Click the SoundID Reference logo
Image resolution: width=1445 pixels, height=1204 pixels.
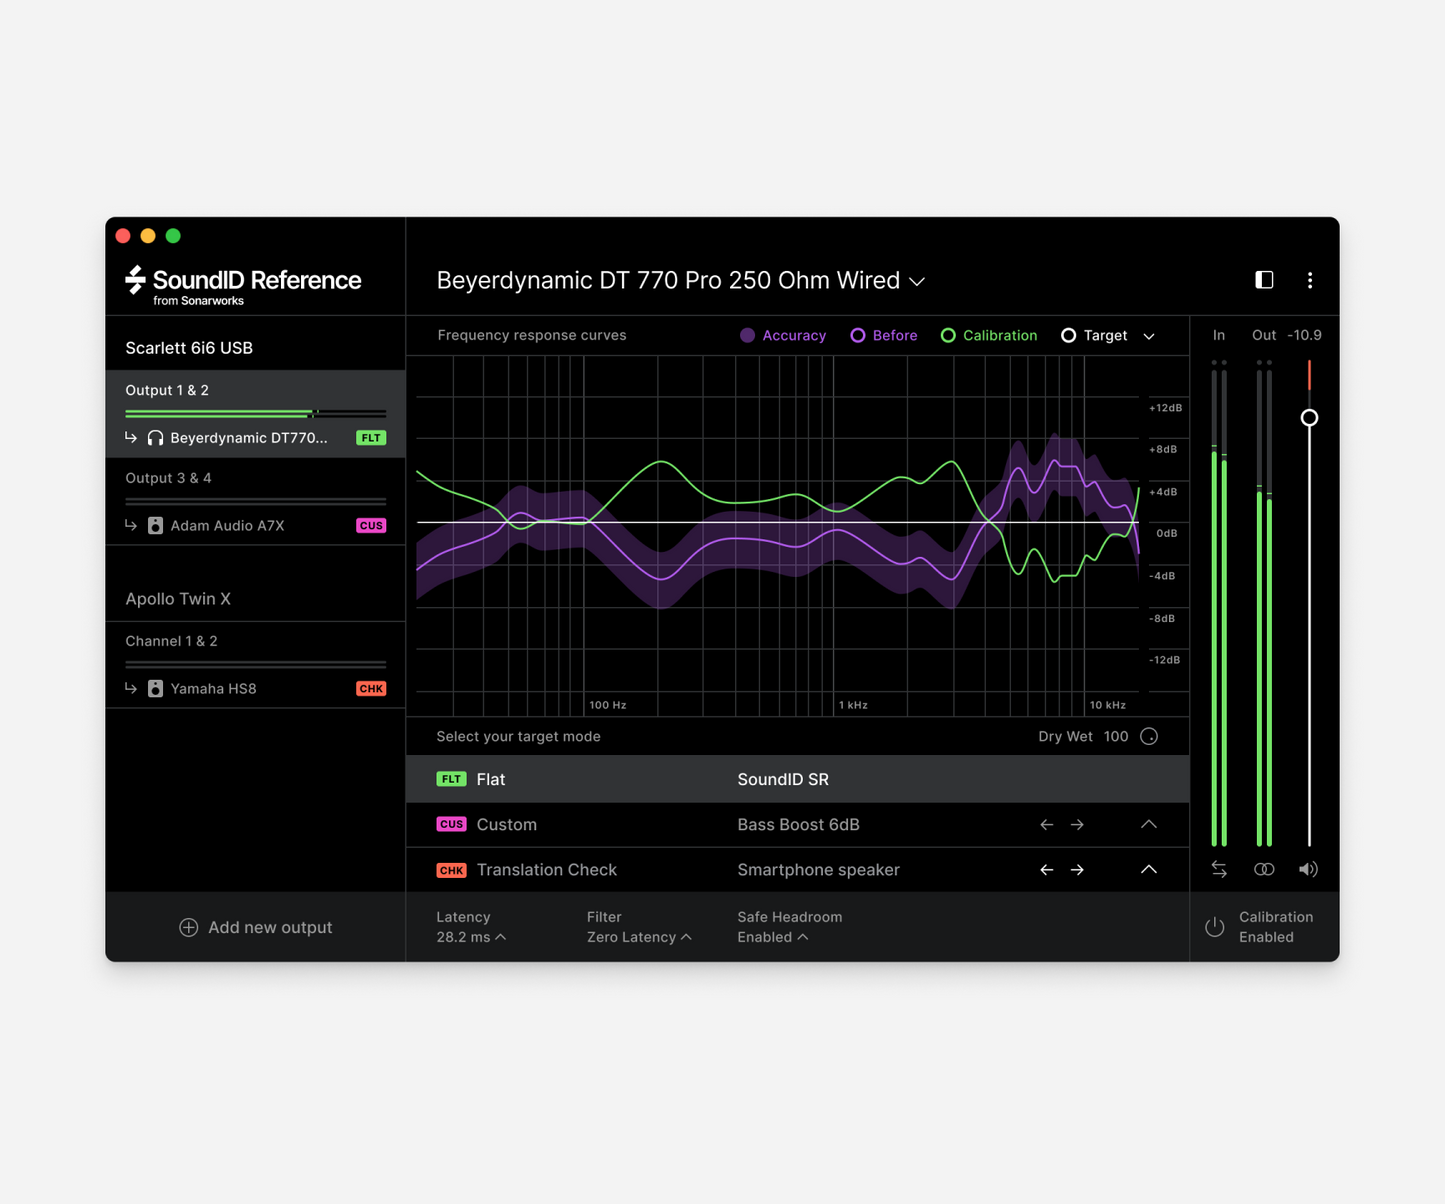tap(241, 281)
